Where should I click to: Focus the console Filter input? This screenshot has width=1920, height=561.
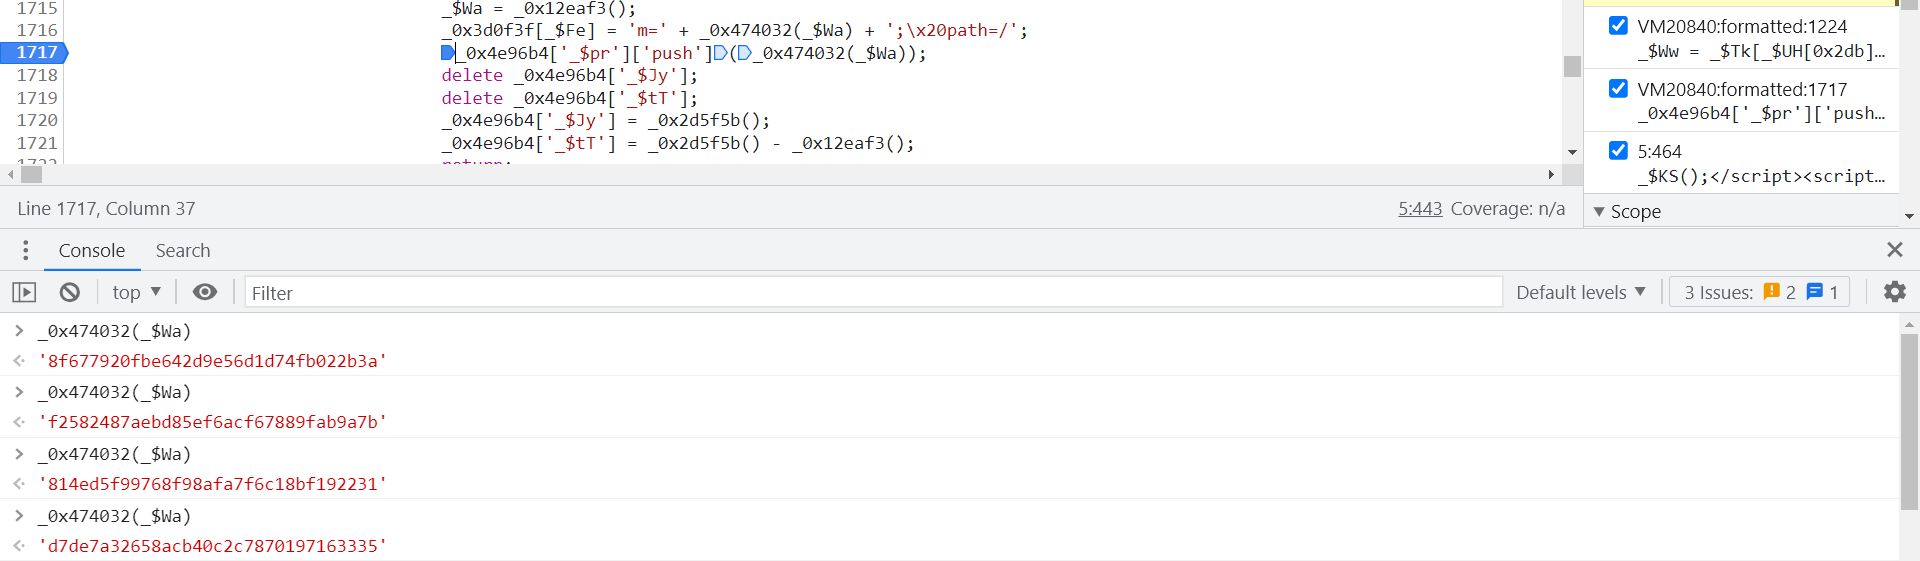coord(873,292)
